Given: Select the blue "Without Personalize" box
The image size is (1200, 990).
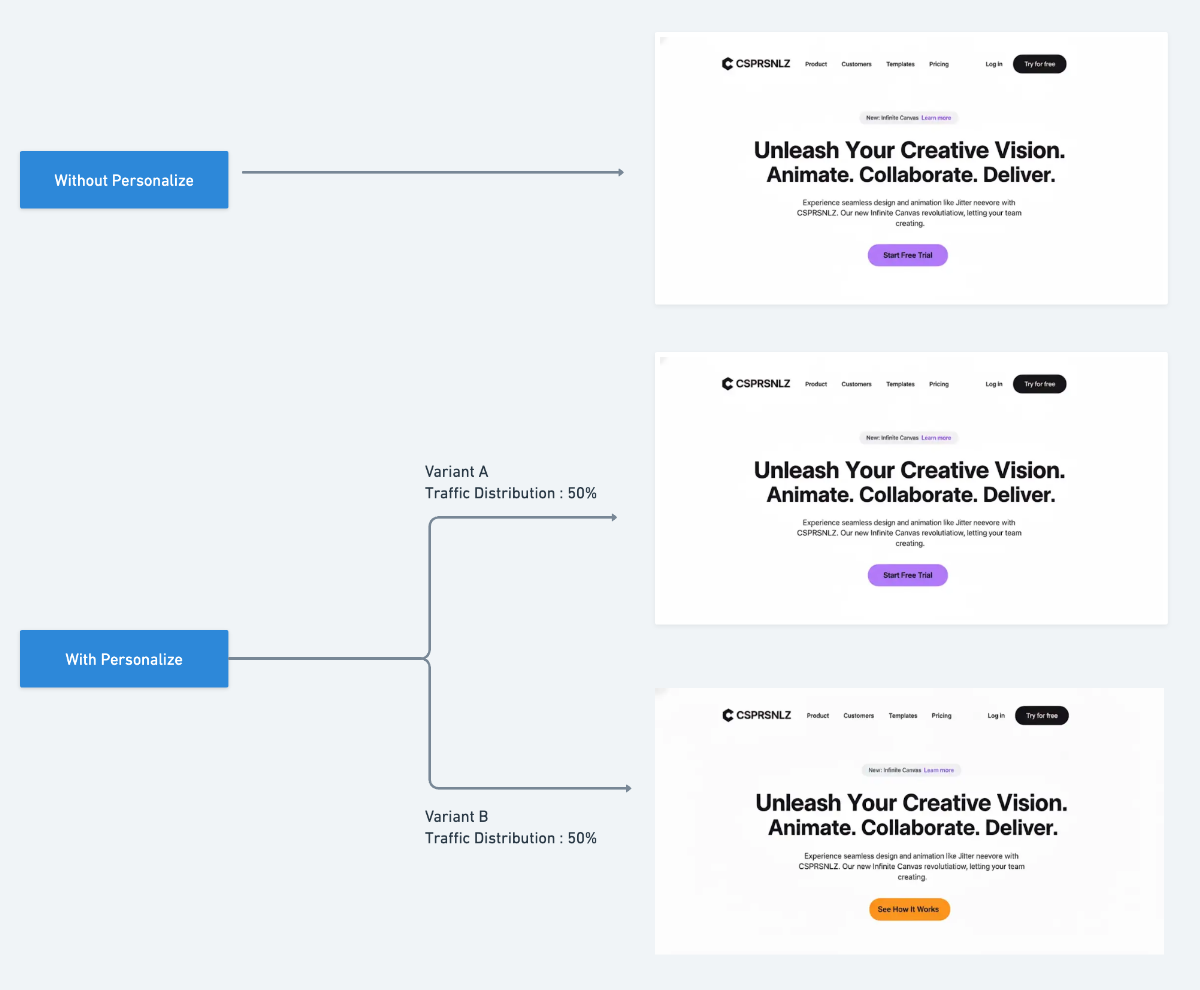Looking at the screenshot, I should [x=124, y=180].
